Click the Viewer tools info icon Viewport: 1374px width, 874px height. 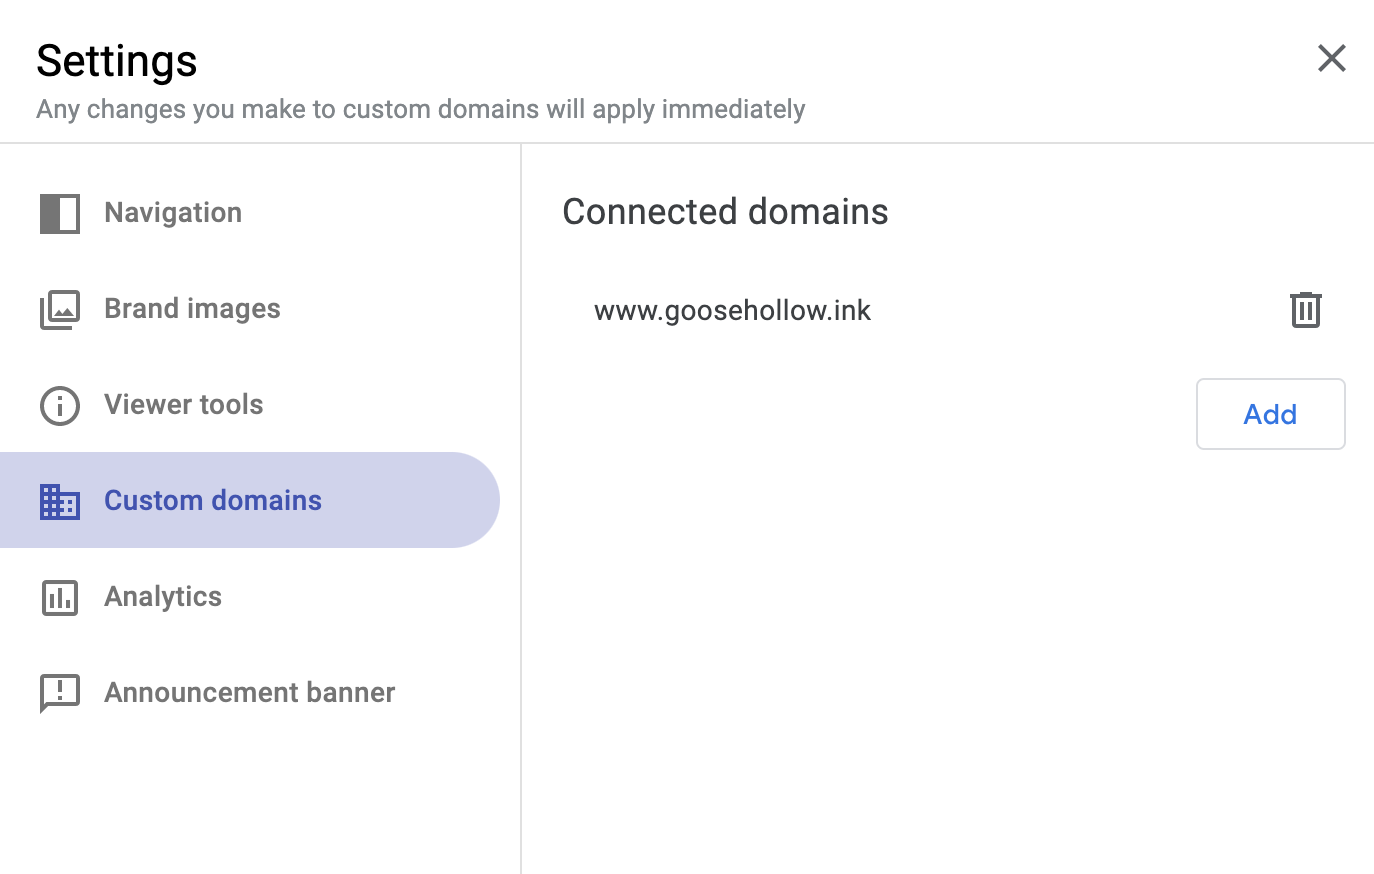click(x=60, y=405)
